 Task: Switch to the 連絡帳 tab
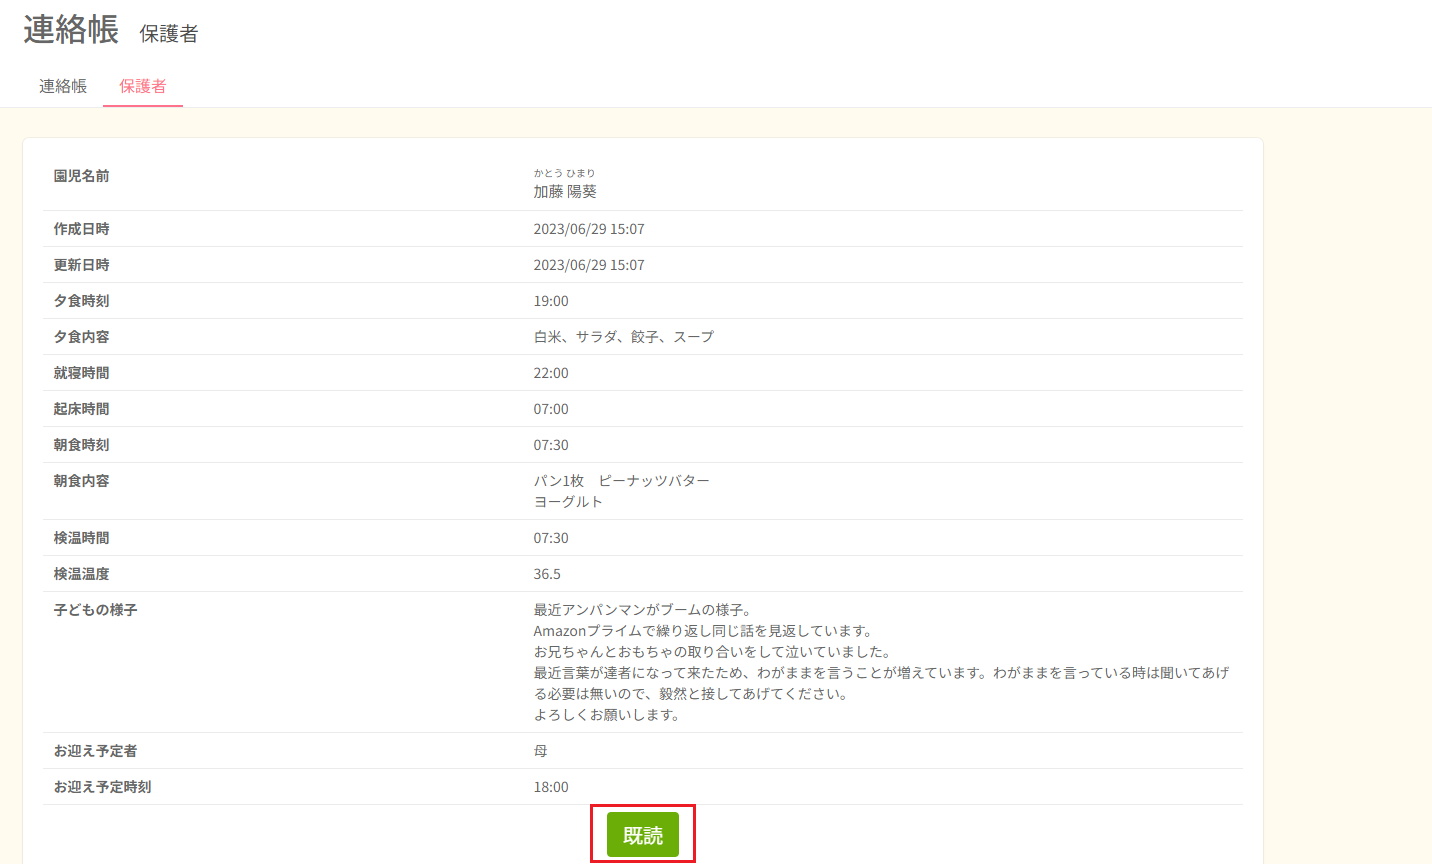coord(62,86)
